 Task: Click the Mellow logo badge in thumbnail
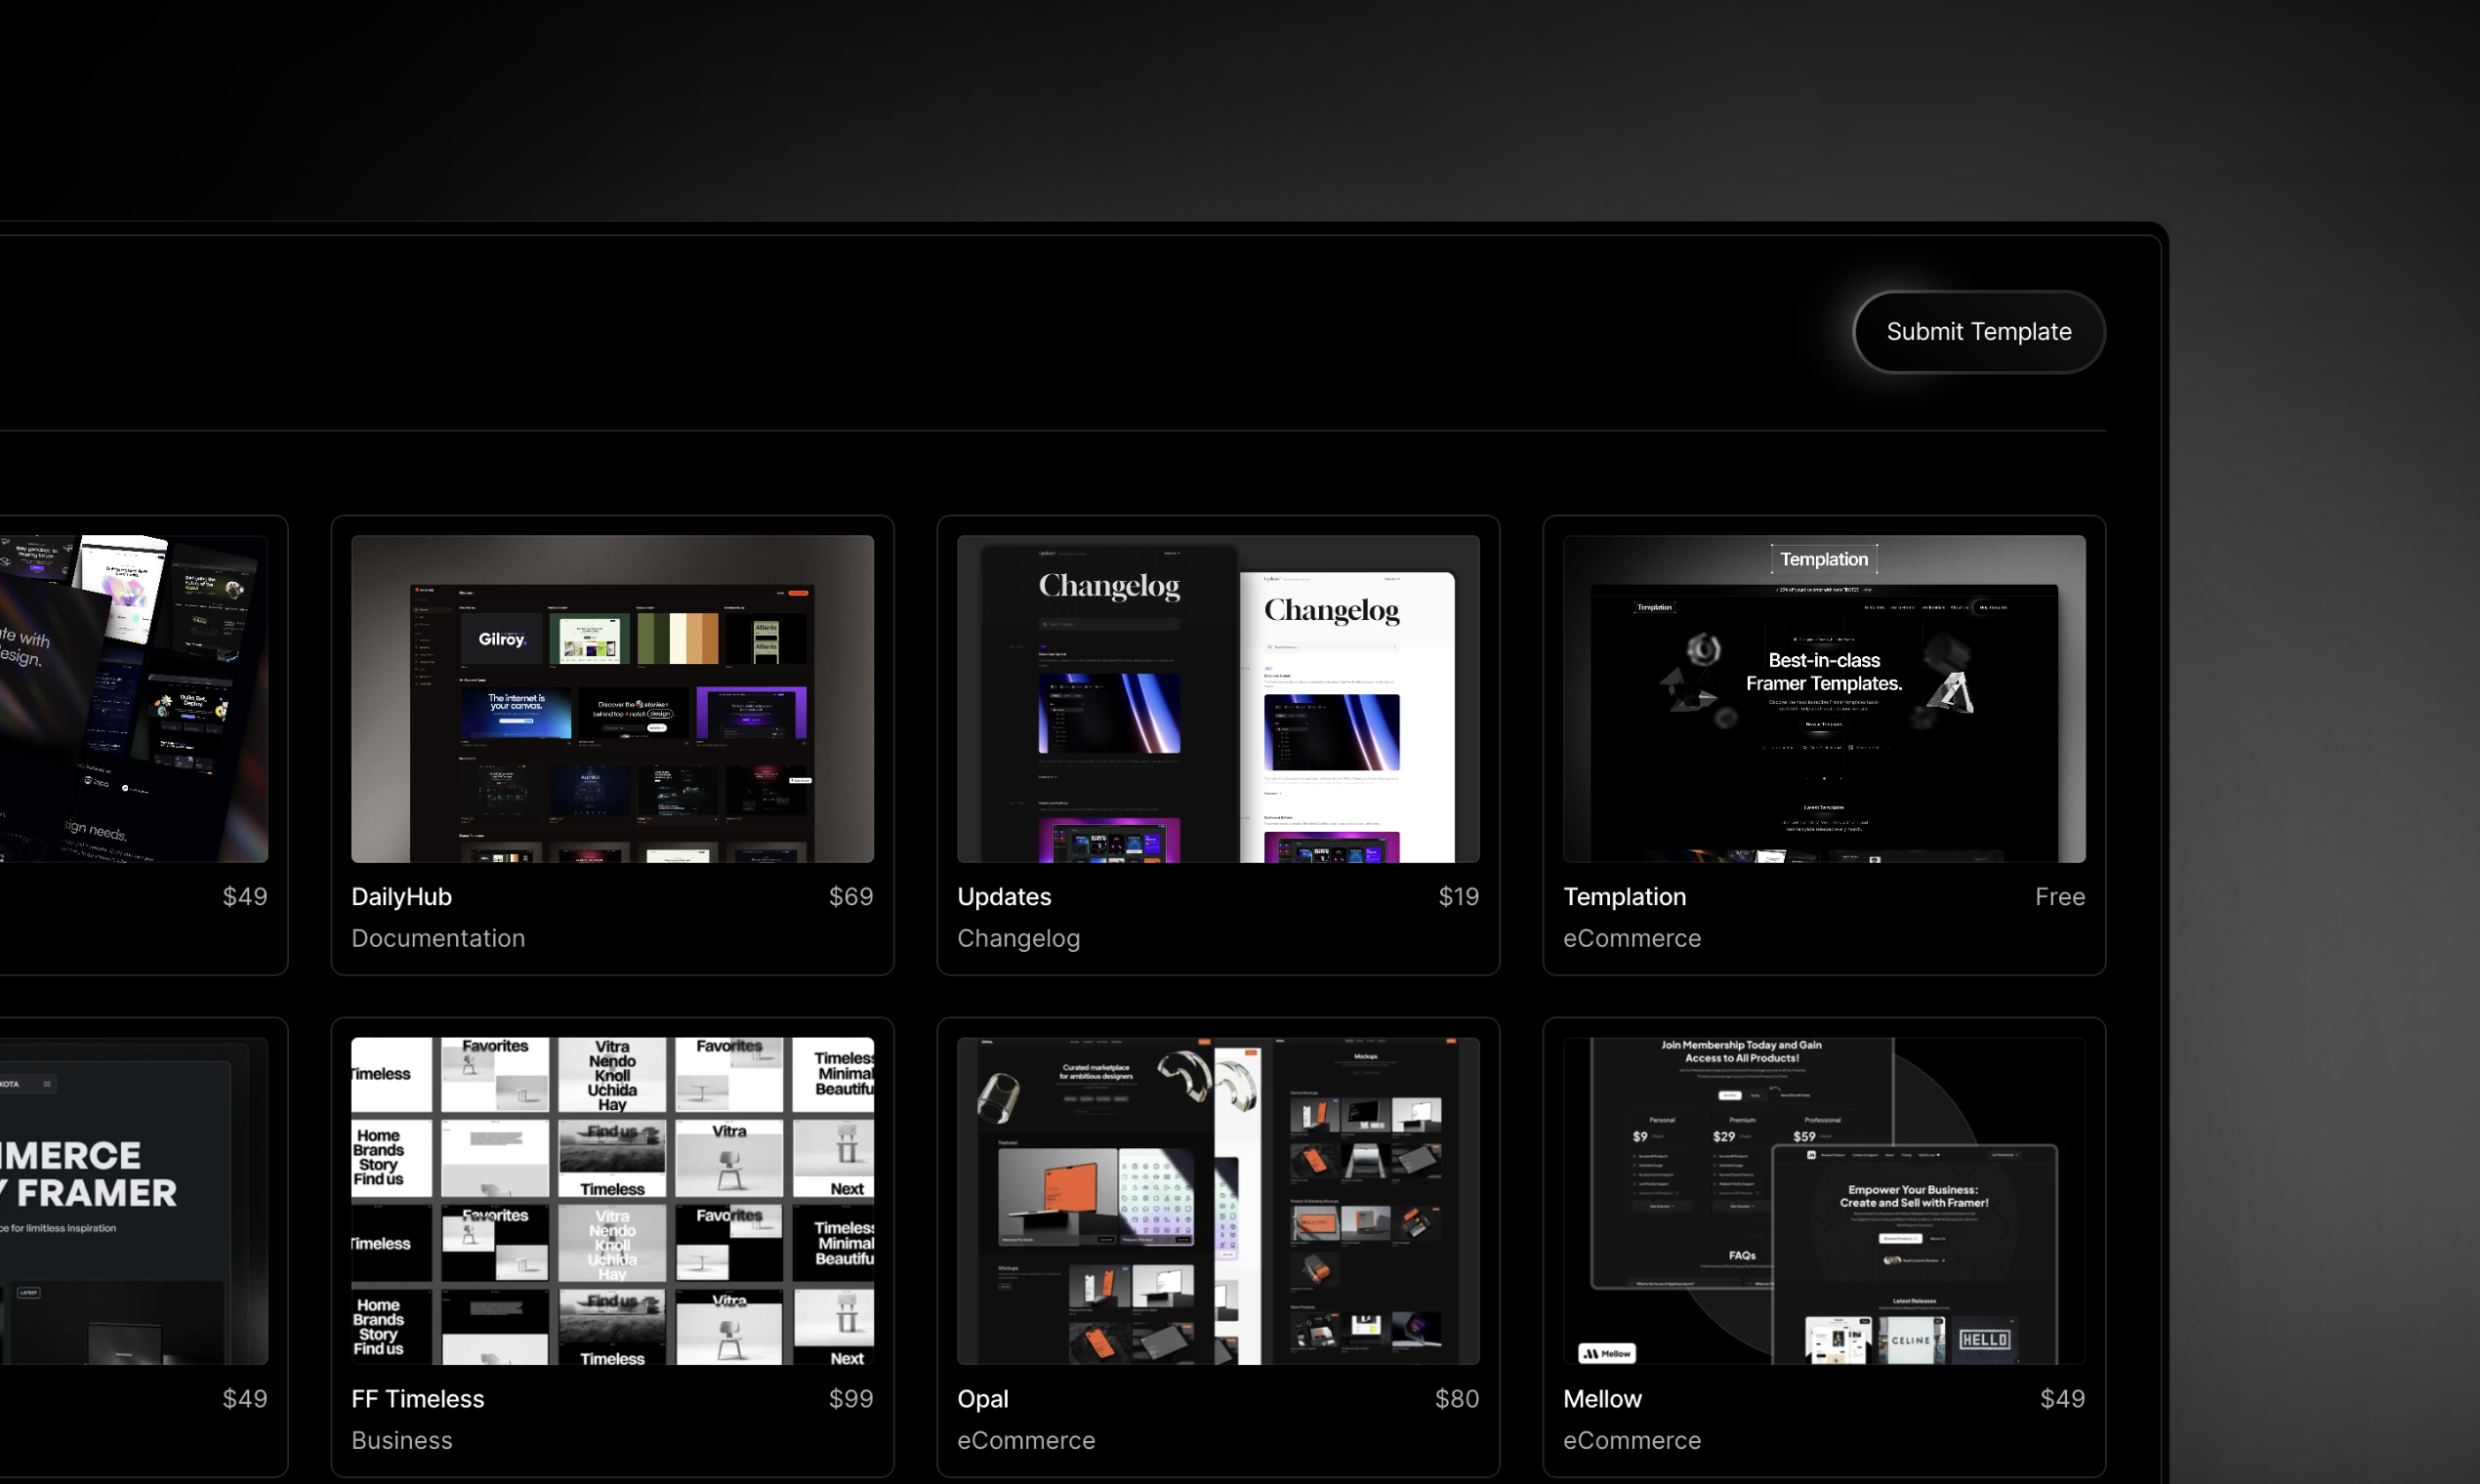click(x=1606, y=1353)
